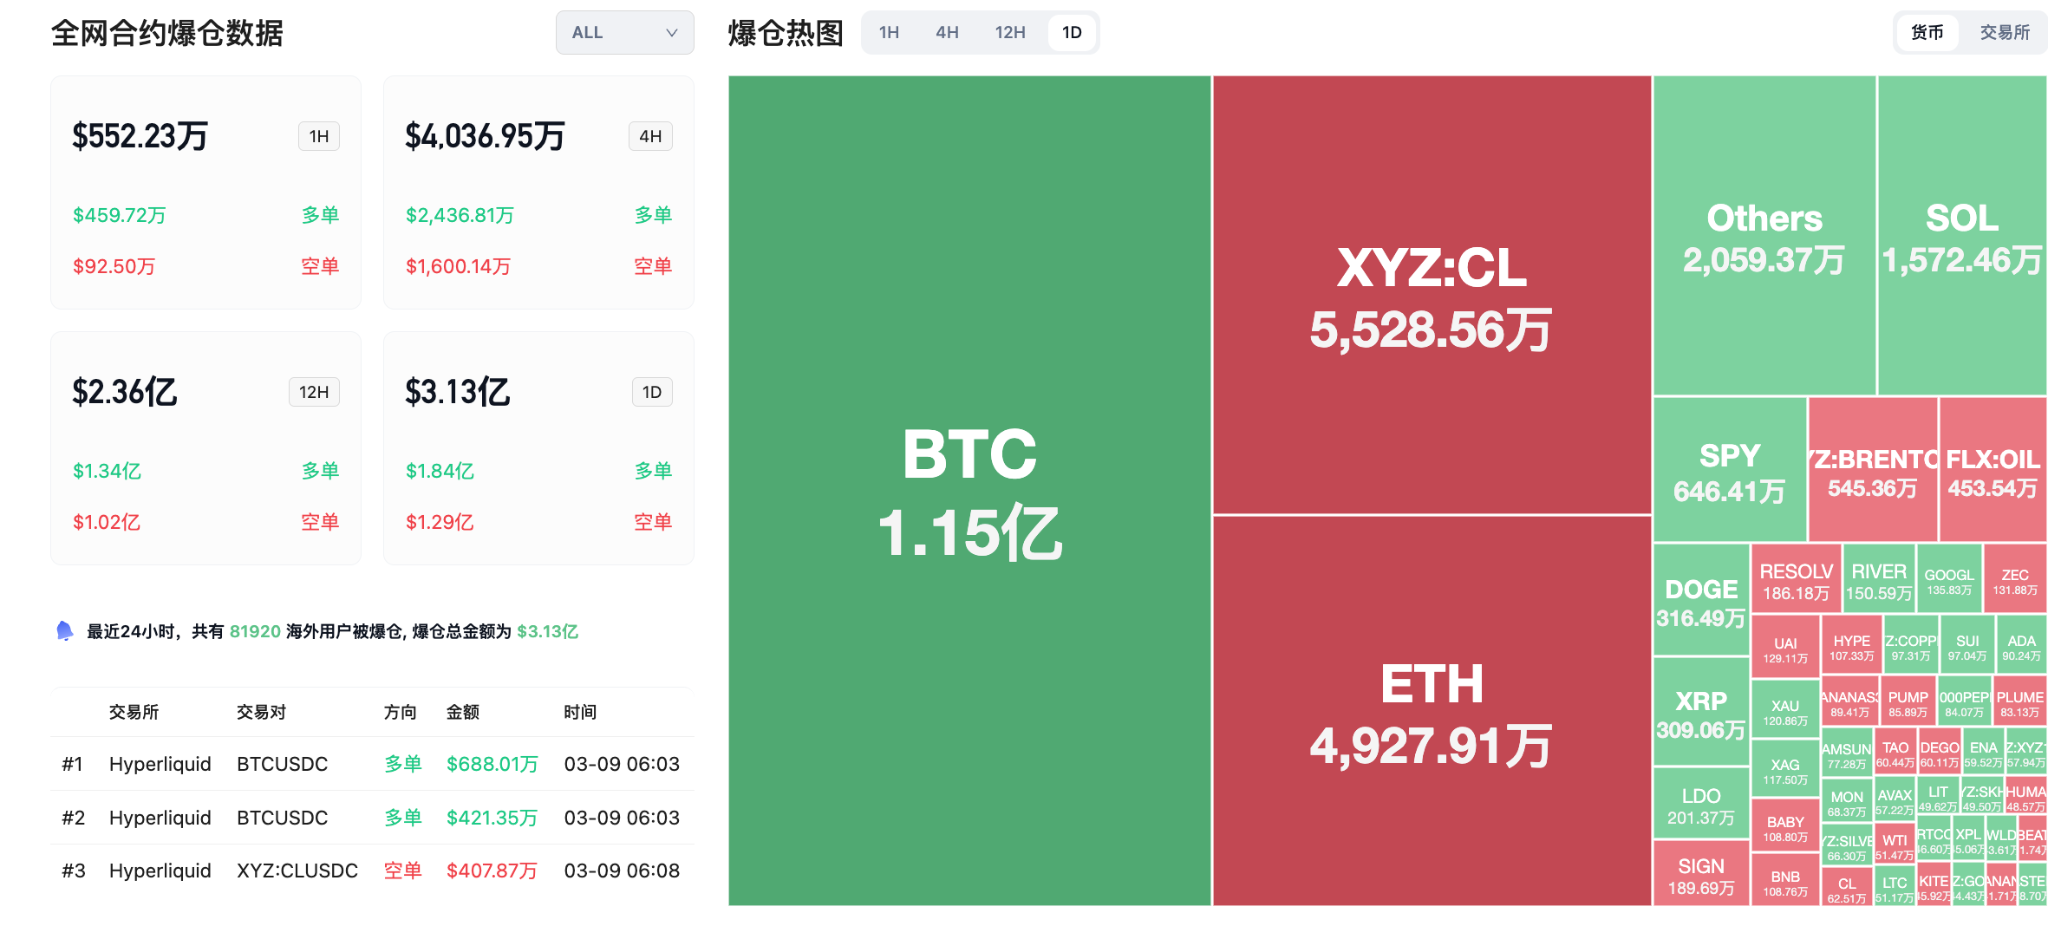Screen dimensions: 2048x950
Task: Click the 12H badge on $2.36亿 card
Action: [x=314, y=393]
